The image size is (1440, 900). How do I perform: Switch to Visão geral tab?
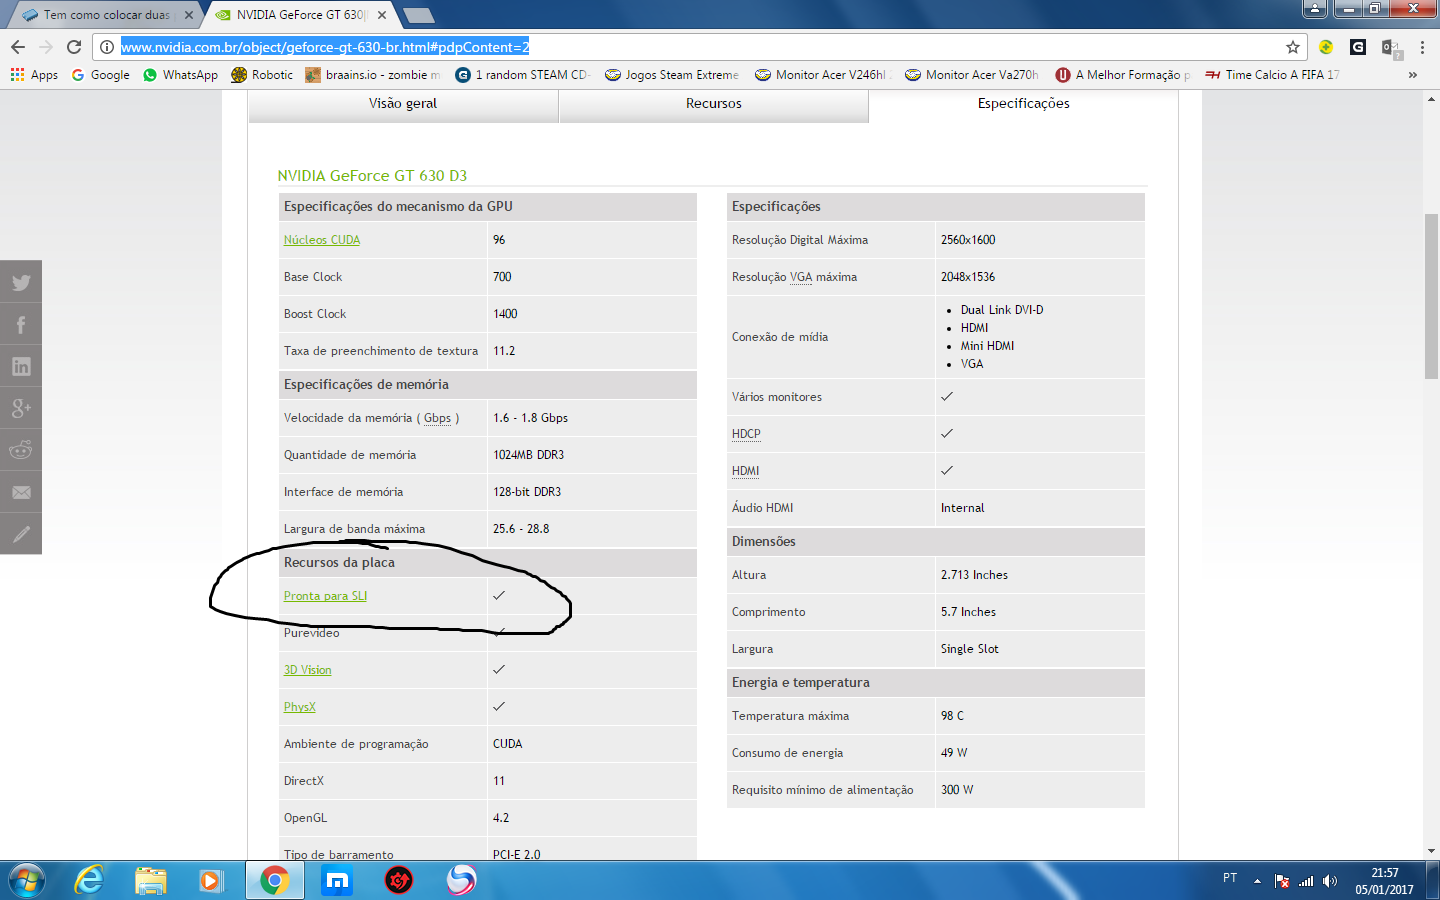403,104
